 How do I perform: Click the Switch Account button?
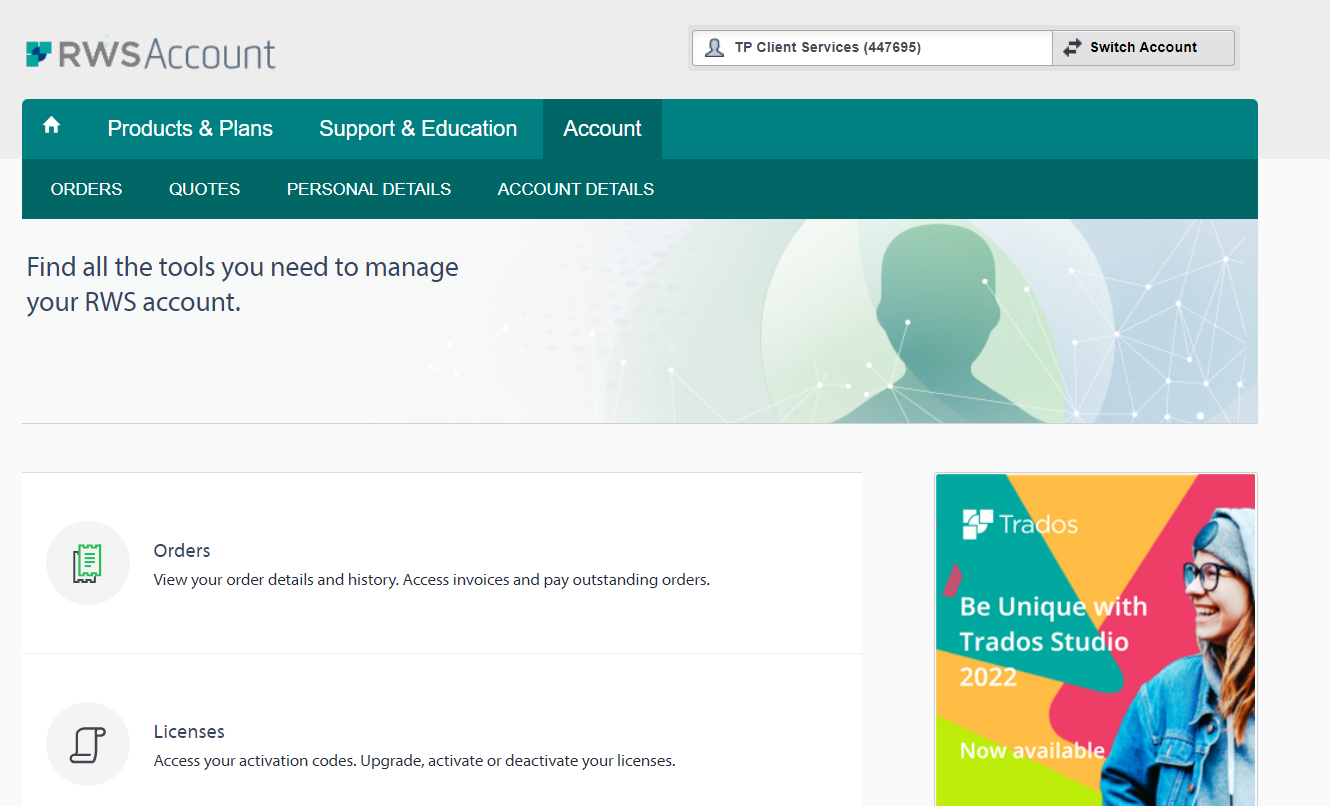coord(1143,48)
